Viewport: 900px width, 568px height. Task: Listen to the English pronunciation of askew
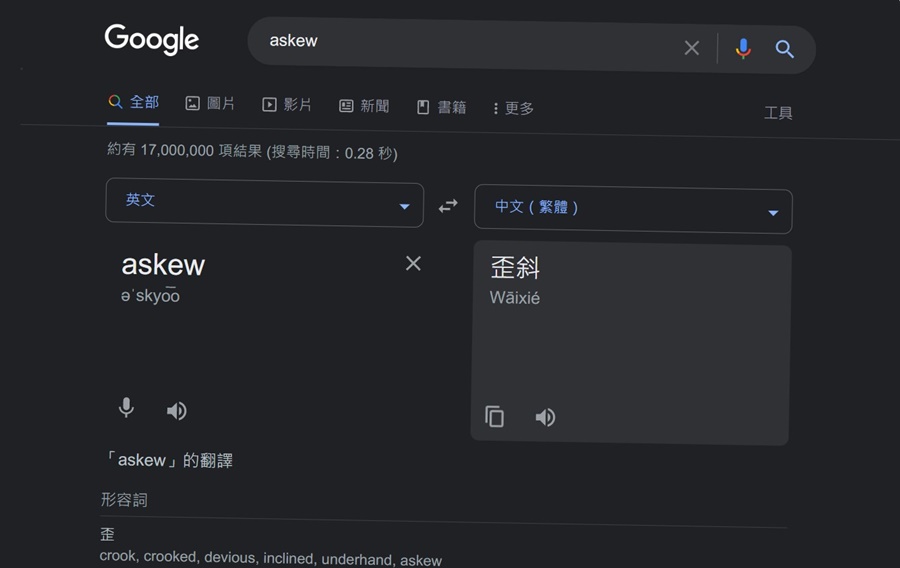pos(176,411)
